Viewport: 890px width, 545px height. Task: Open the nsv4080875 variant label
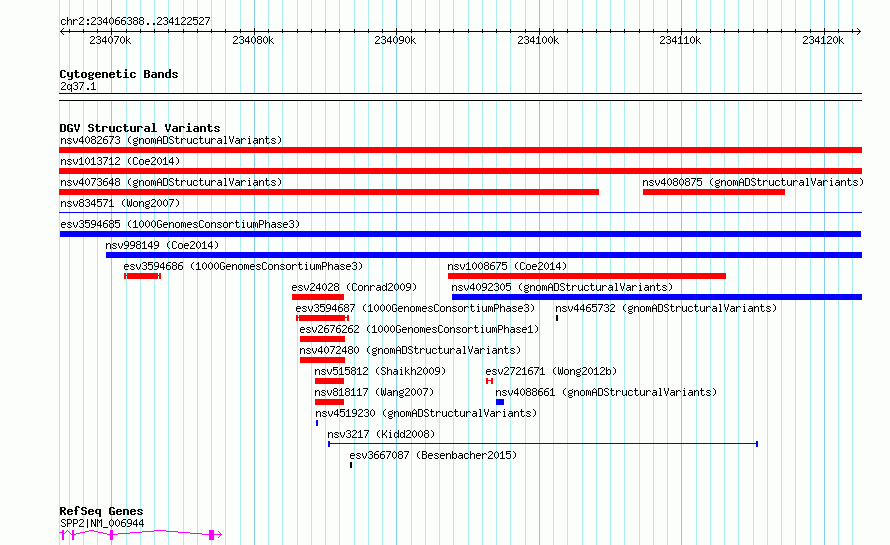(753, 182)
